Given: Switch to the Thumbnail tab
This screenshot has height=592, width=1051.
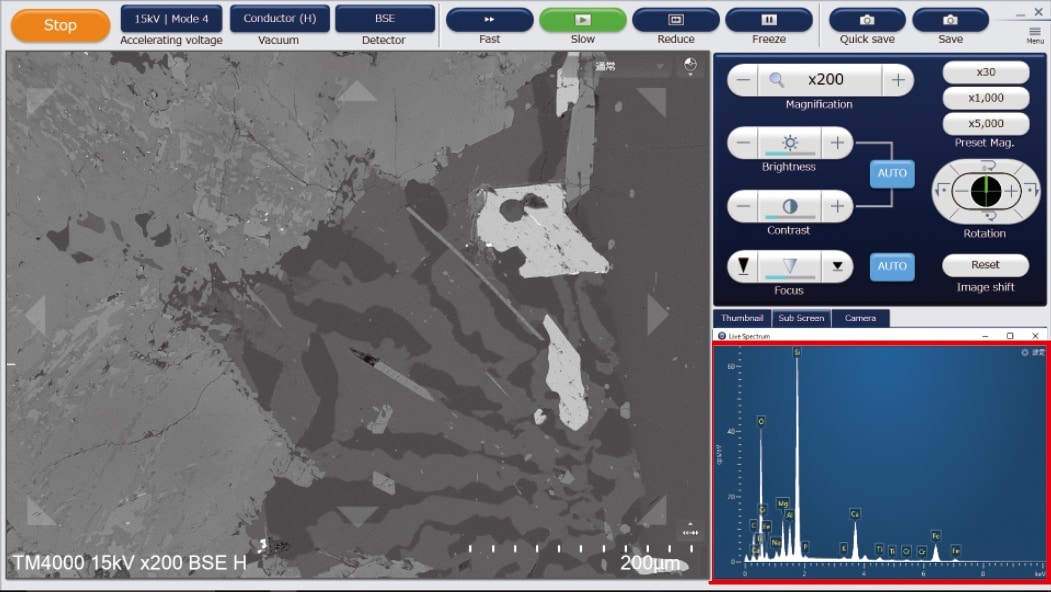Looking at the screenshot, I should (741, 318).
